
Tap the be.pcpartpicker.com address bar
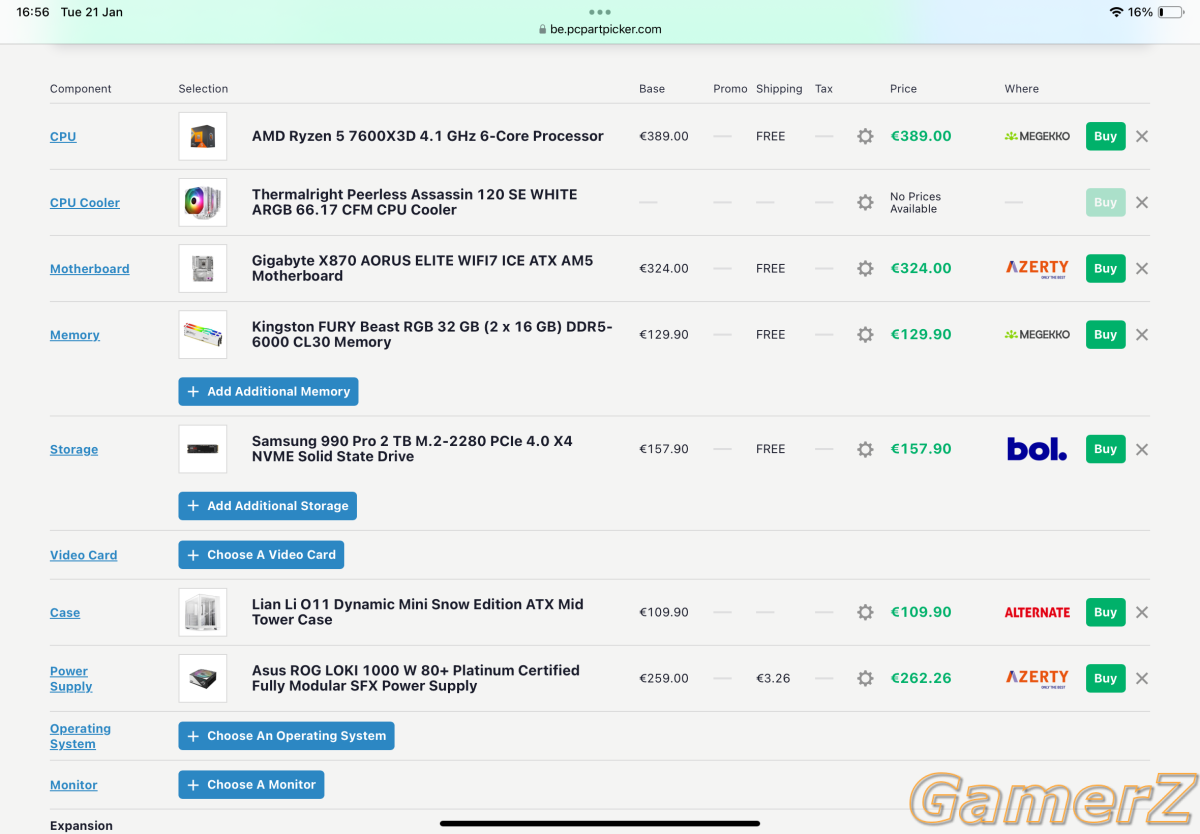pos(600,29)
